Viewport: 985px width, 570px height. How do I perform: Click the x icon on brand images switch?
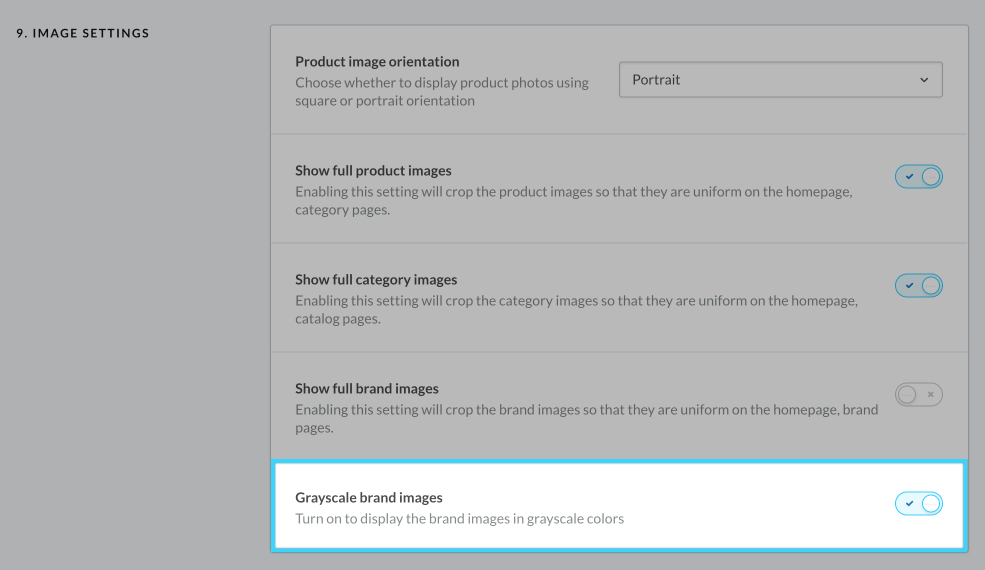(x=930, y=395)
